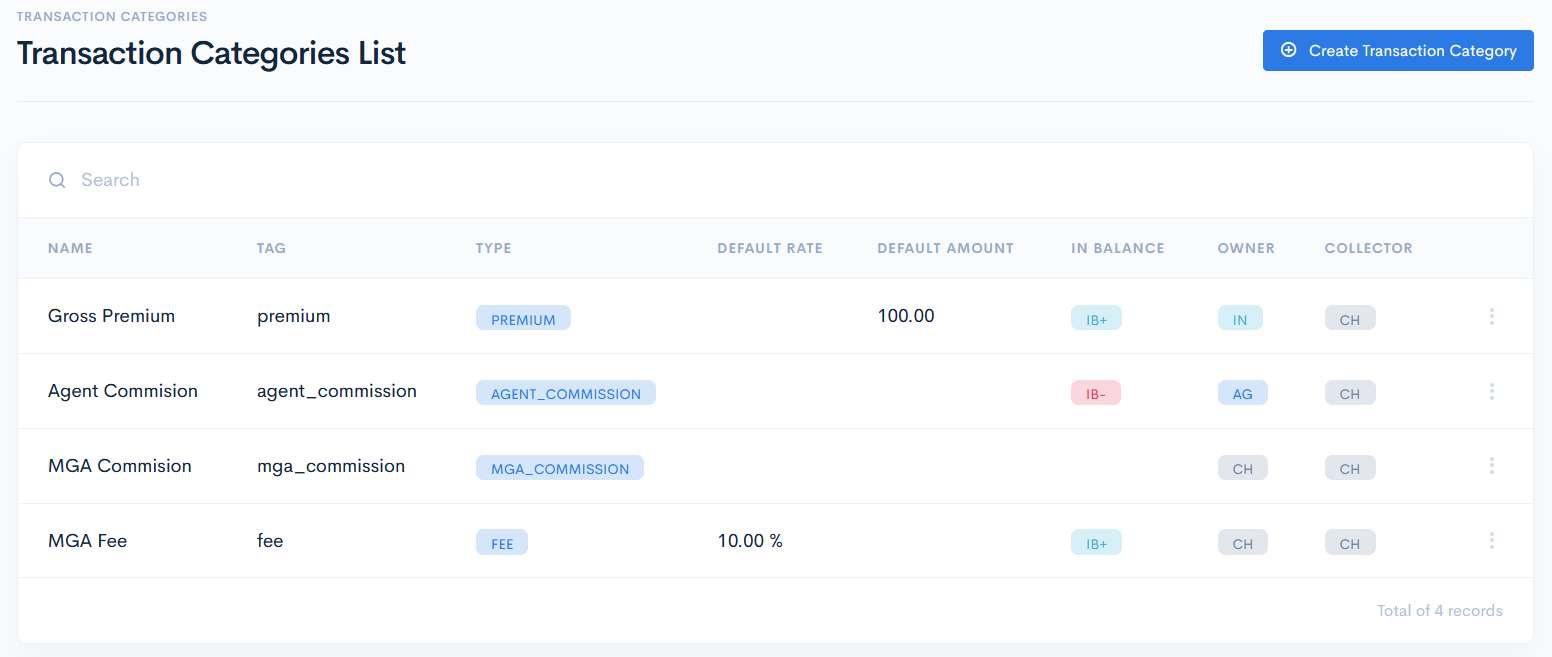Click the MGA_COMMISSION type badge
This screenshot has width=1552, height=657.
click(x=559, y=467)
